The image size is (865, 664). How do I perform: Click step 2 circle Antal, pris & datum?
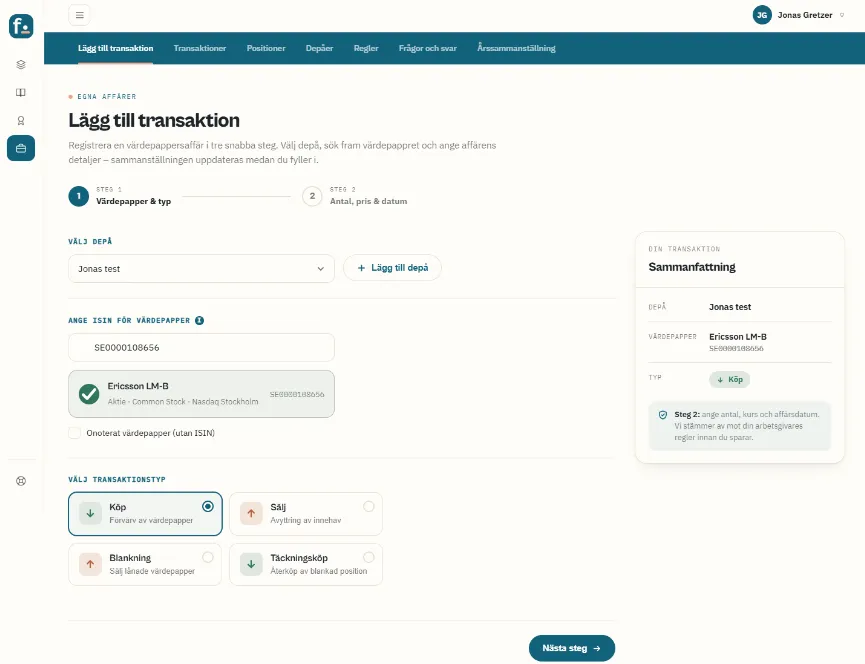312,196
